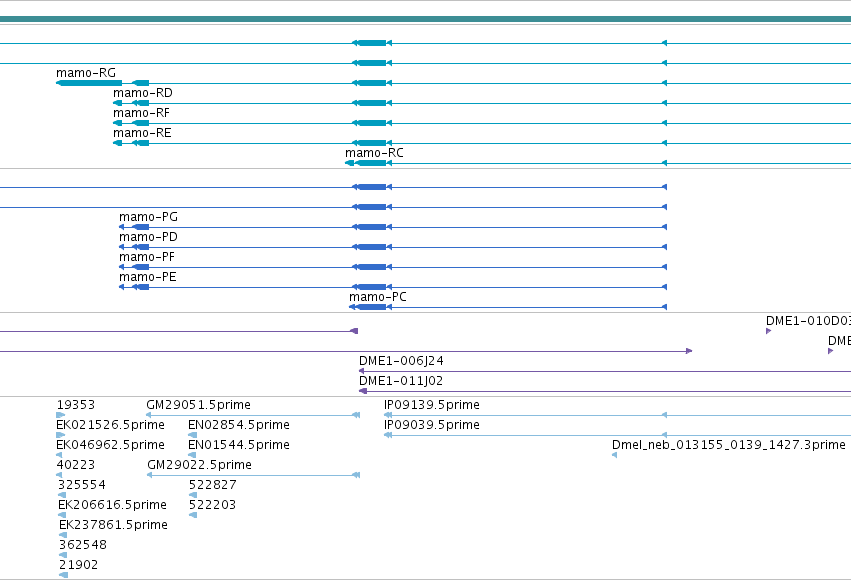
Task: Click the mamo-PC coding exon glyph
Action: (371, 307)
